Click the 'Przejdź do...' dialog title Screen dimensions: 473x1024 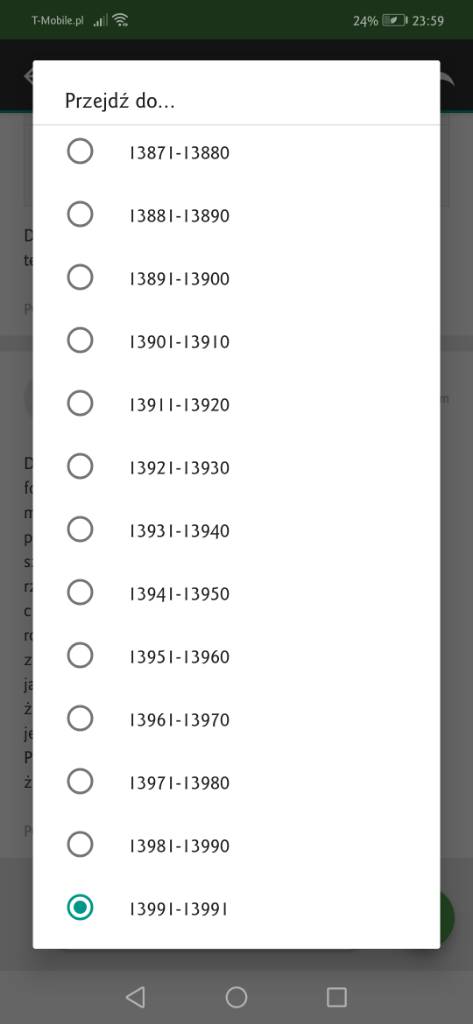[x=120, y=101]
